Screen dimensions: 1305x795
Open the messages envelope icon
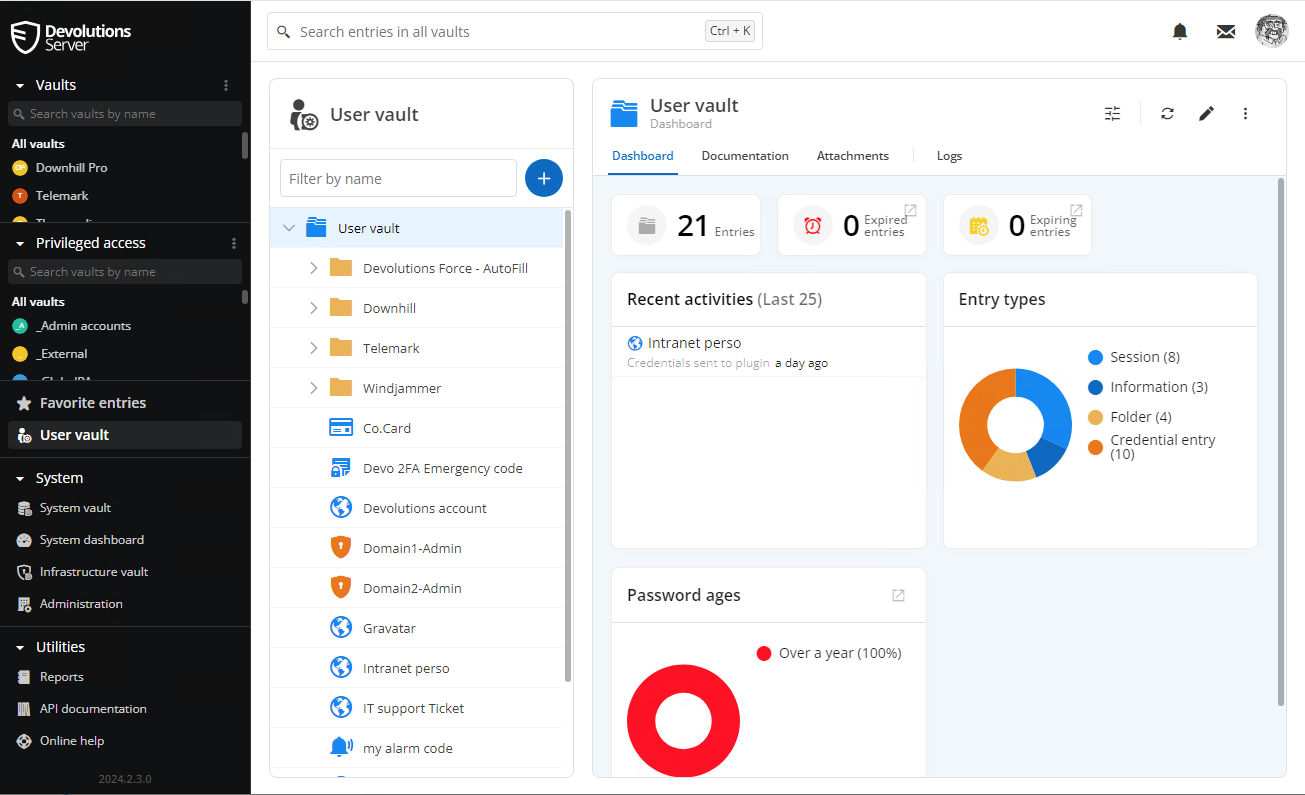[x=1226, y=32]
